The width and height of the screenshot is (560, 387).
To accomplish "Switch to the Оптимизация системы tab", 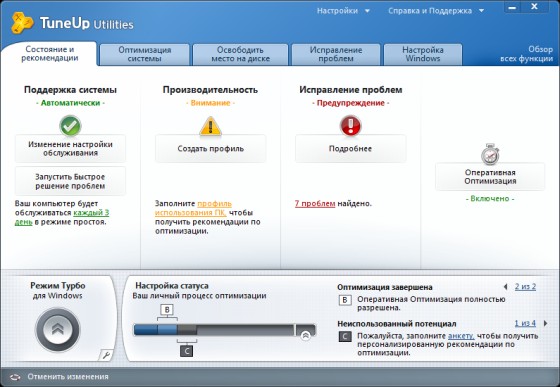I will [x=145, y=54].
